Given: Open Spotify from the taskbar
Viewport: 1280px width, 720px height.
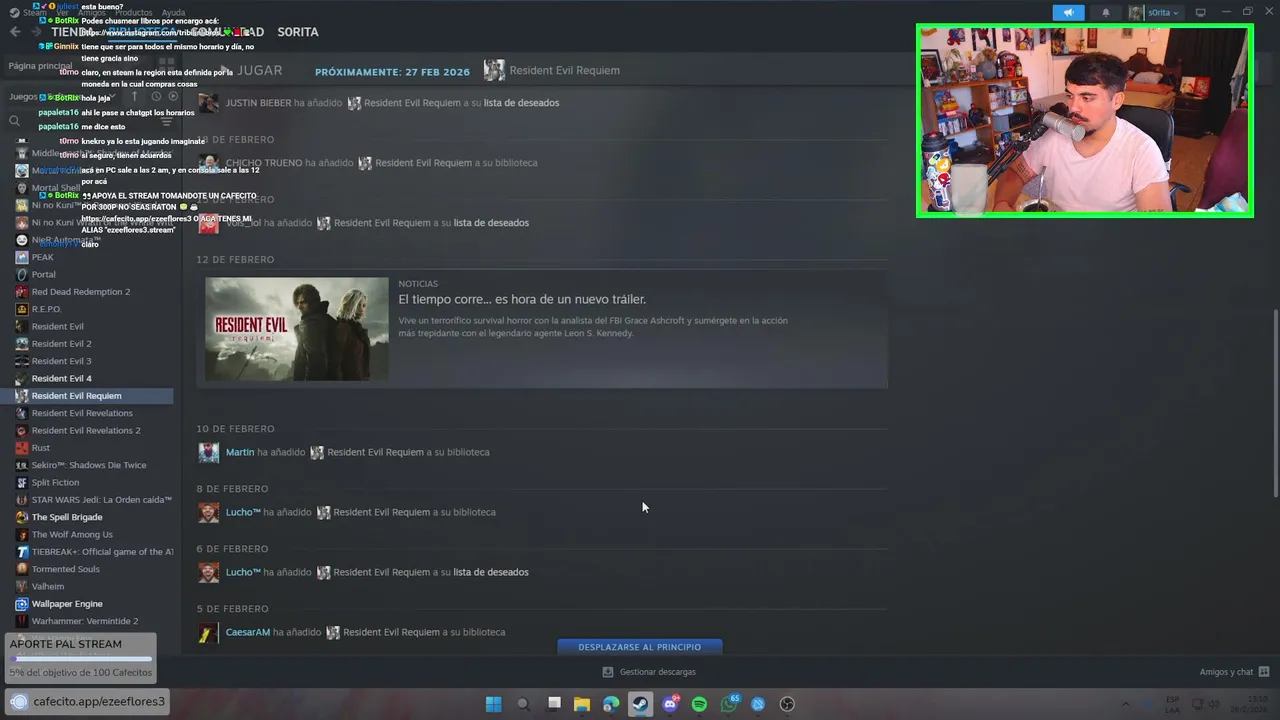Looking at the screenshot, I should 699,704.
